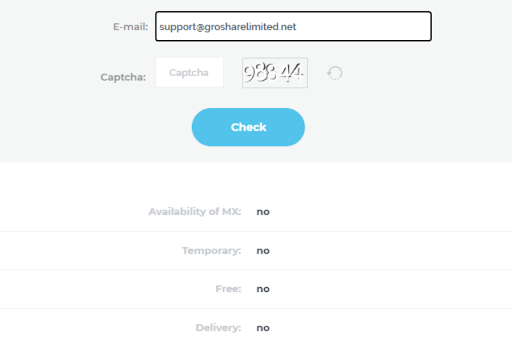Click the divider line under the Temporary row

pyautogui.click(x=256, y=269)
